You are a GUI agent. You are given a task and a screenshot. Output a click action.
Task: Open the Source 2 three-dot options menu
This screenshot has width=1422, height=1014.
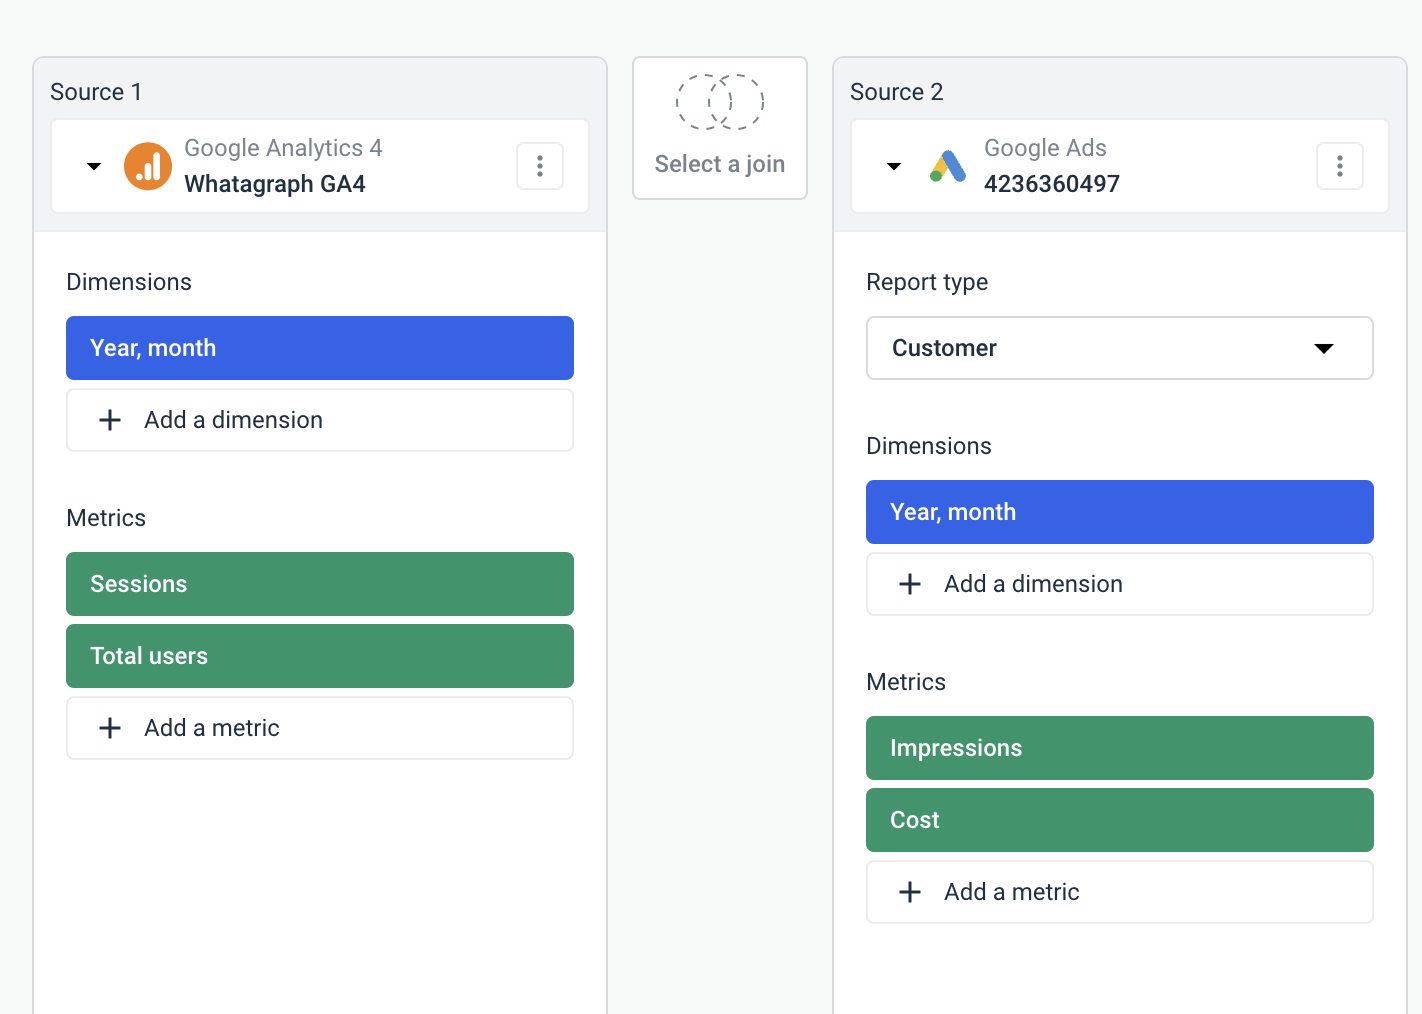(x=1339, y=166)
